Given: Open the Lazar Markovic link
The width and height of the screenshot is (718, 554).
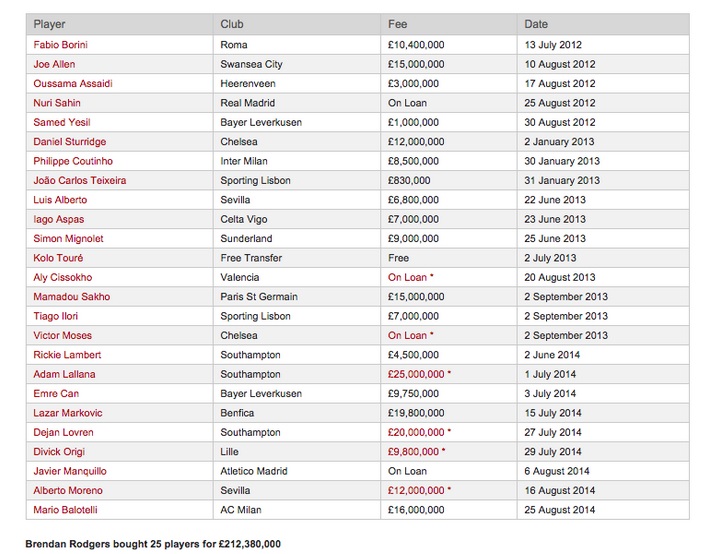Looking at the screenshot, I should coord(67,413).
